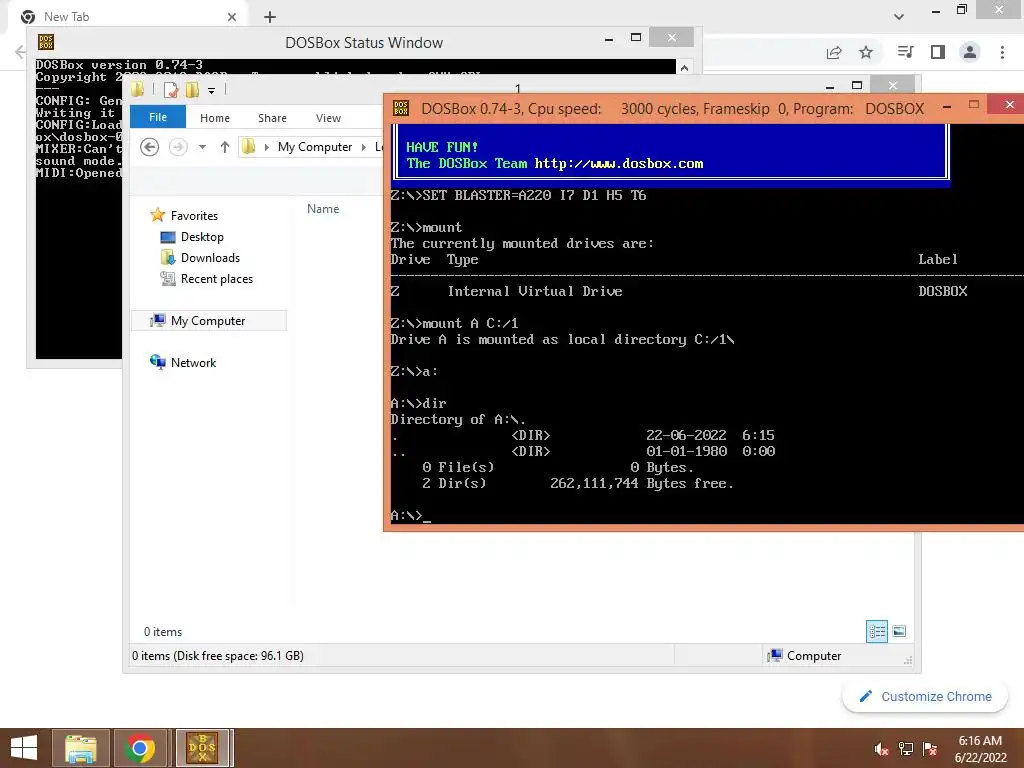Open File Explorer from the taskbar
Viewport: 1024px width, 768px height.
pos(80,748)
